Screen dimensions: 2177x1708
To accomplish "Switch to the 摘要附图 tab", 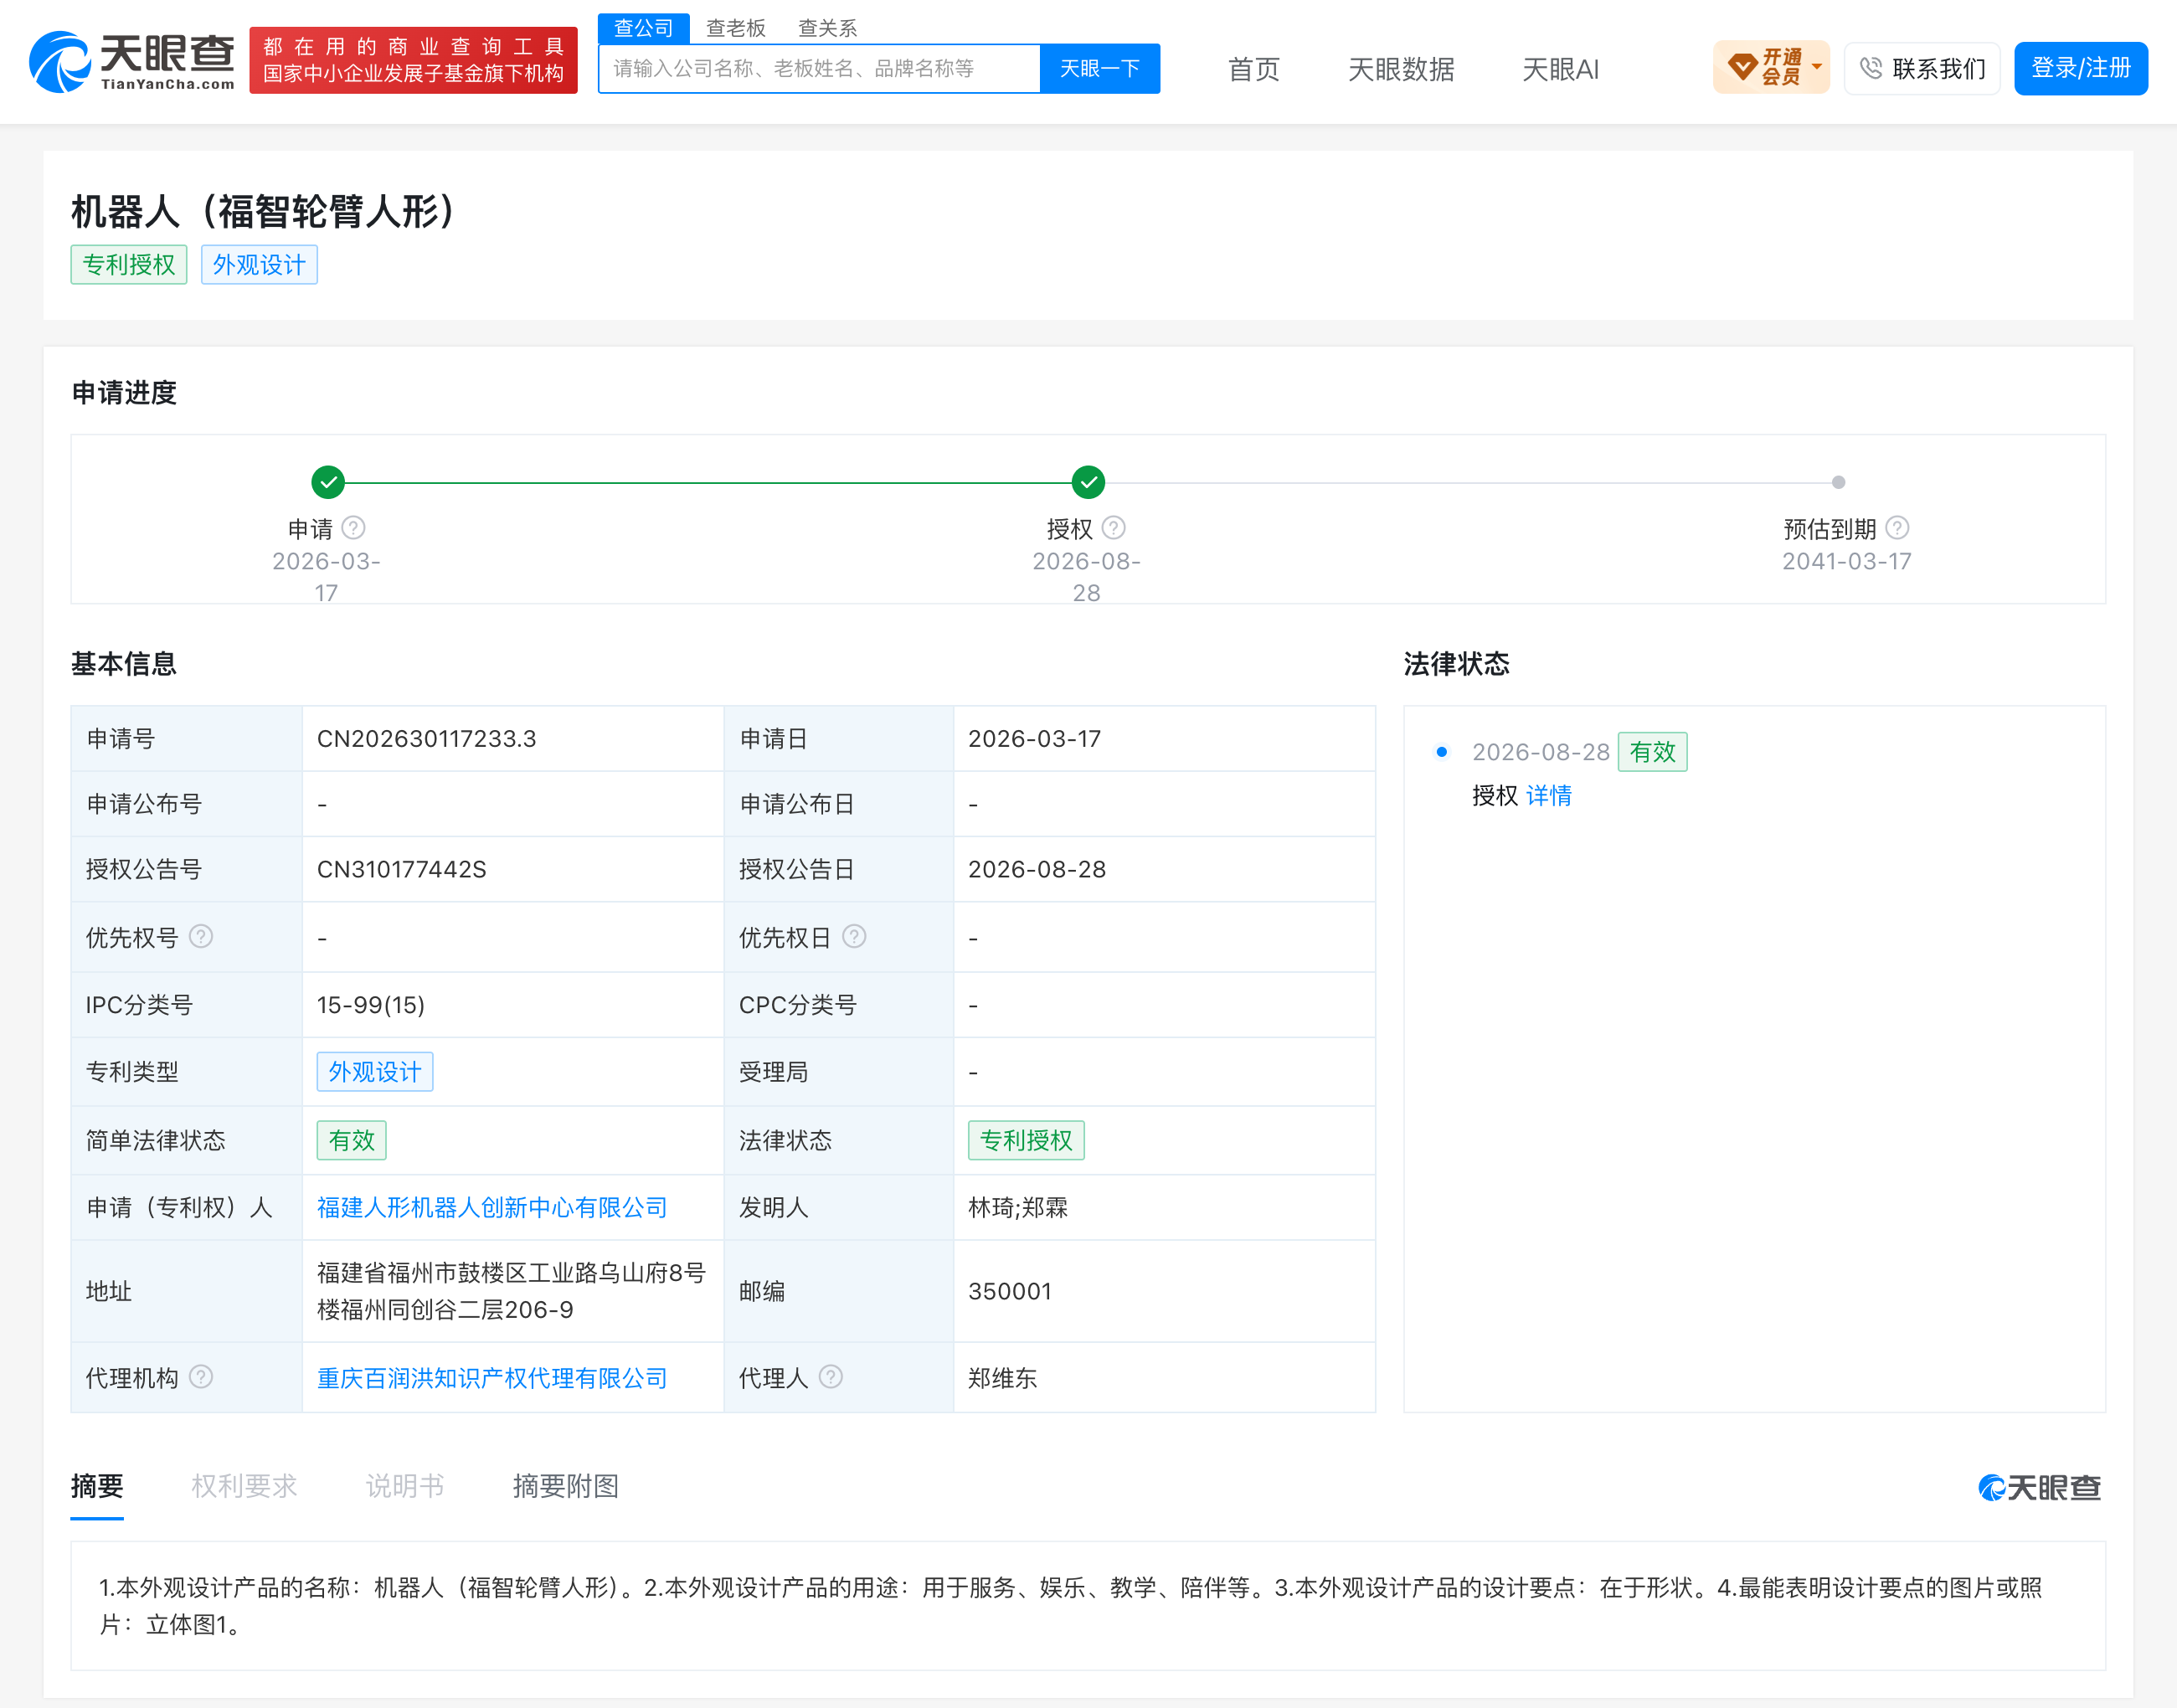I will pyautogui.click(x=566, y=1486).
